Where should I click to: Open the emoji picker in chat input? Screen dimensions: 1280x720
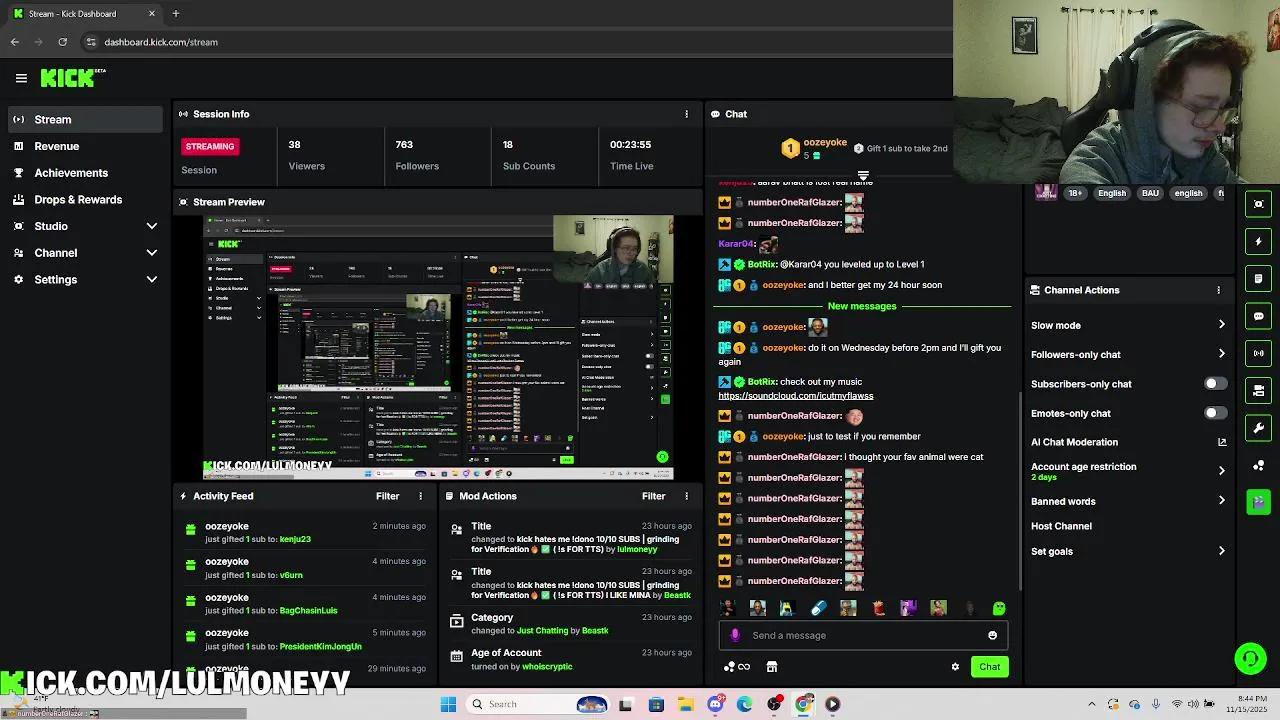992,635
